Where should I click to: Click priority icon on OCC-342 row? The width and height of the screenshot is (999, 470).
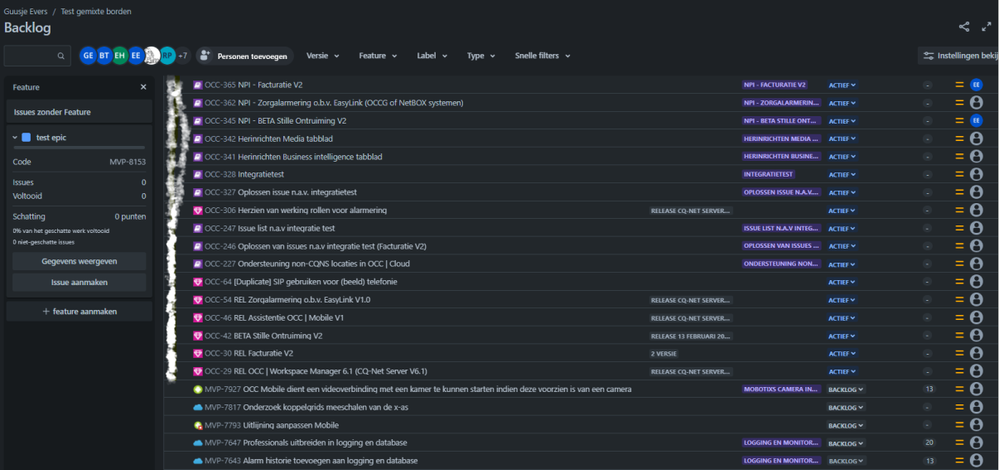tap(959, 138)
